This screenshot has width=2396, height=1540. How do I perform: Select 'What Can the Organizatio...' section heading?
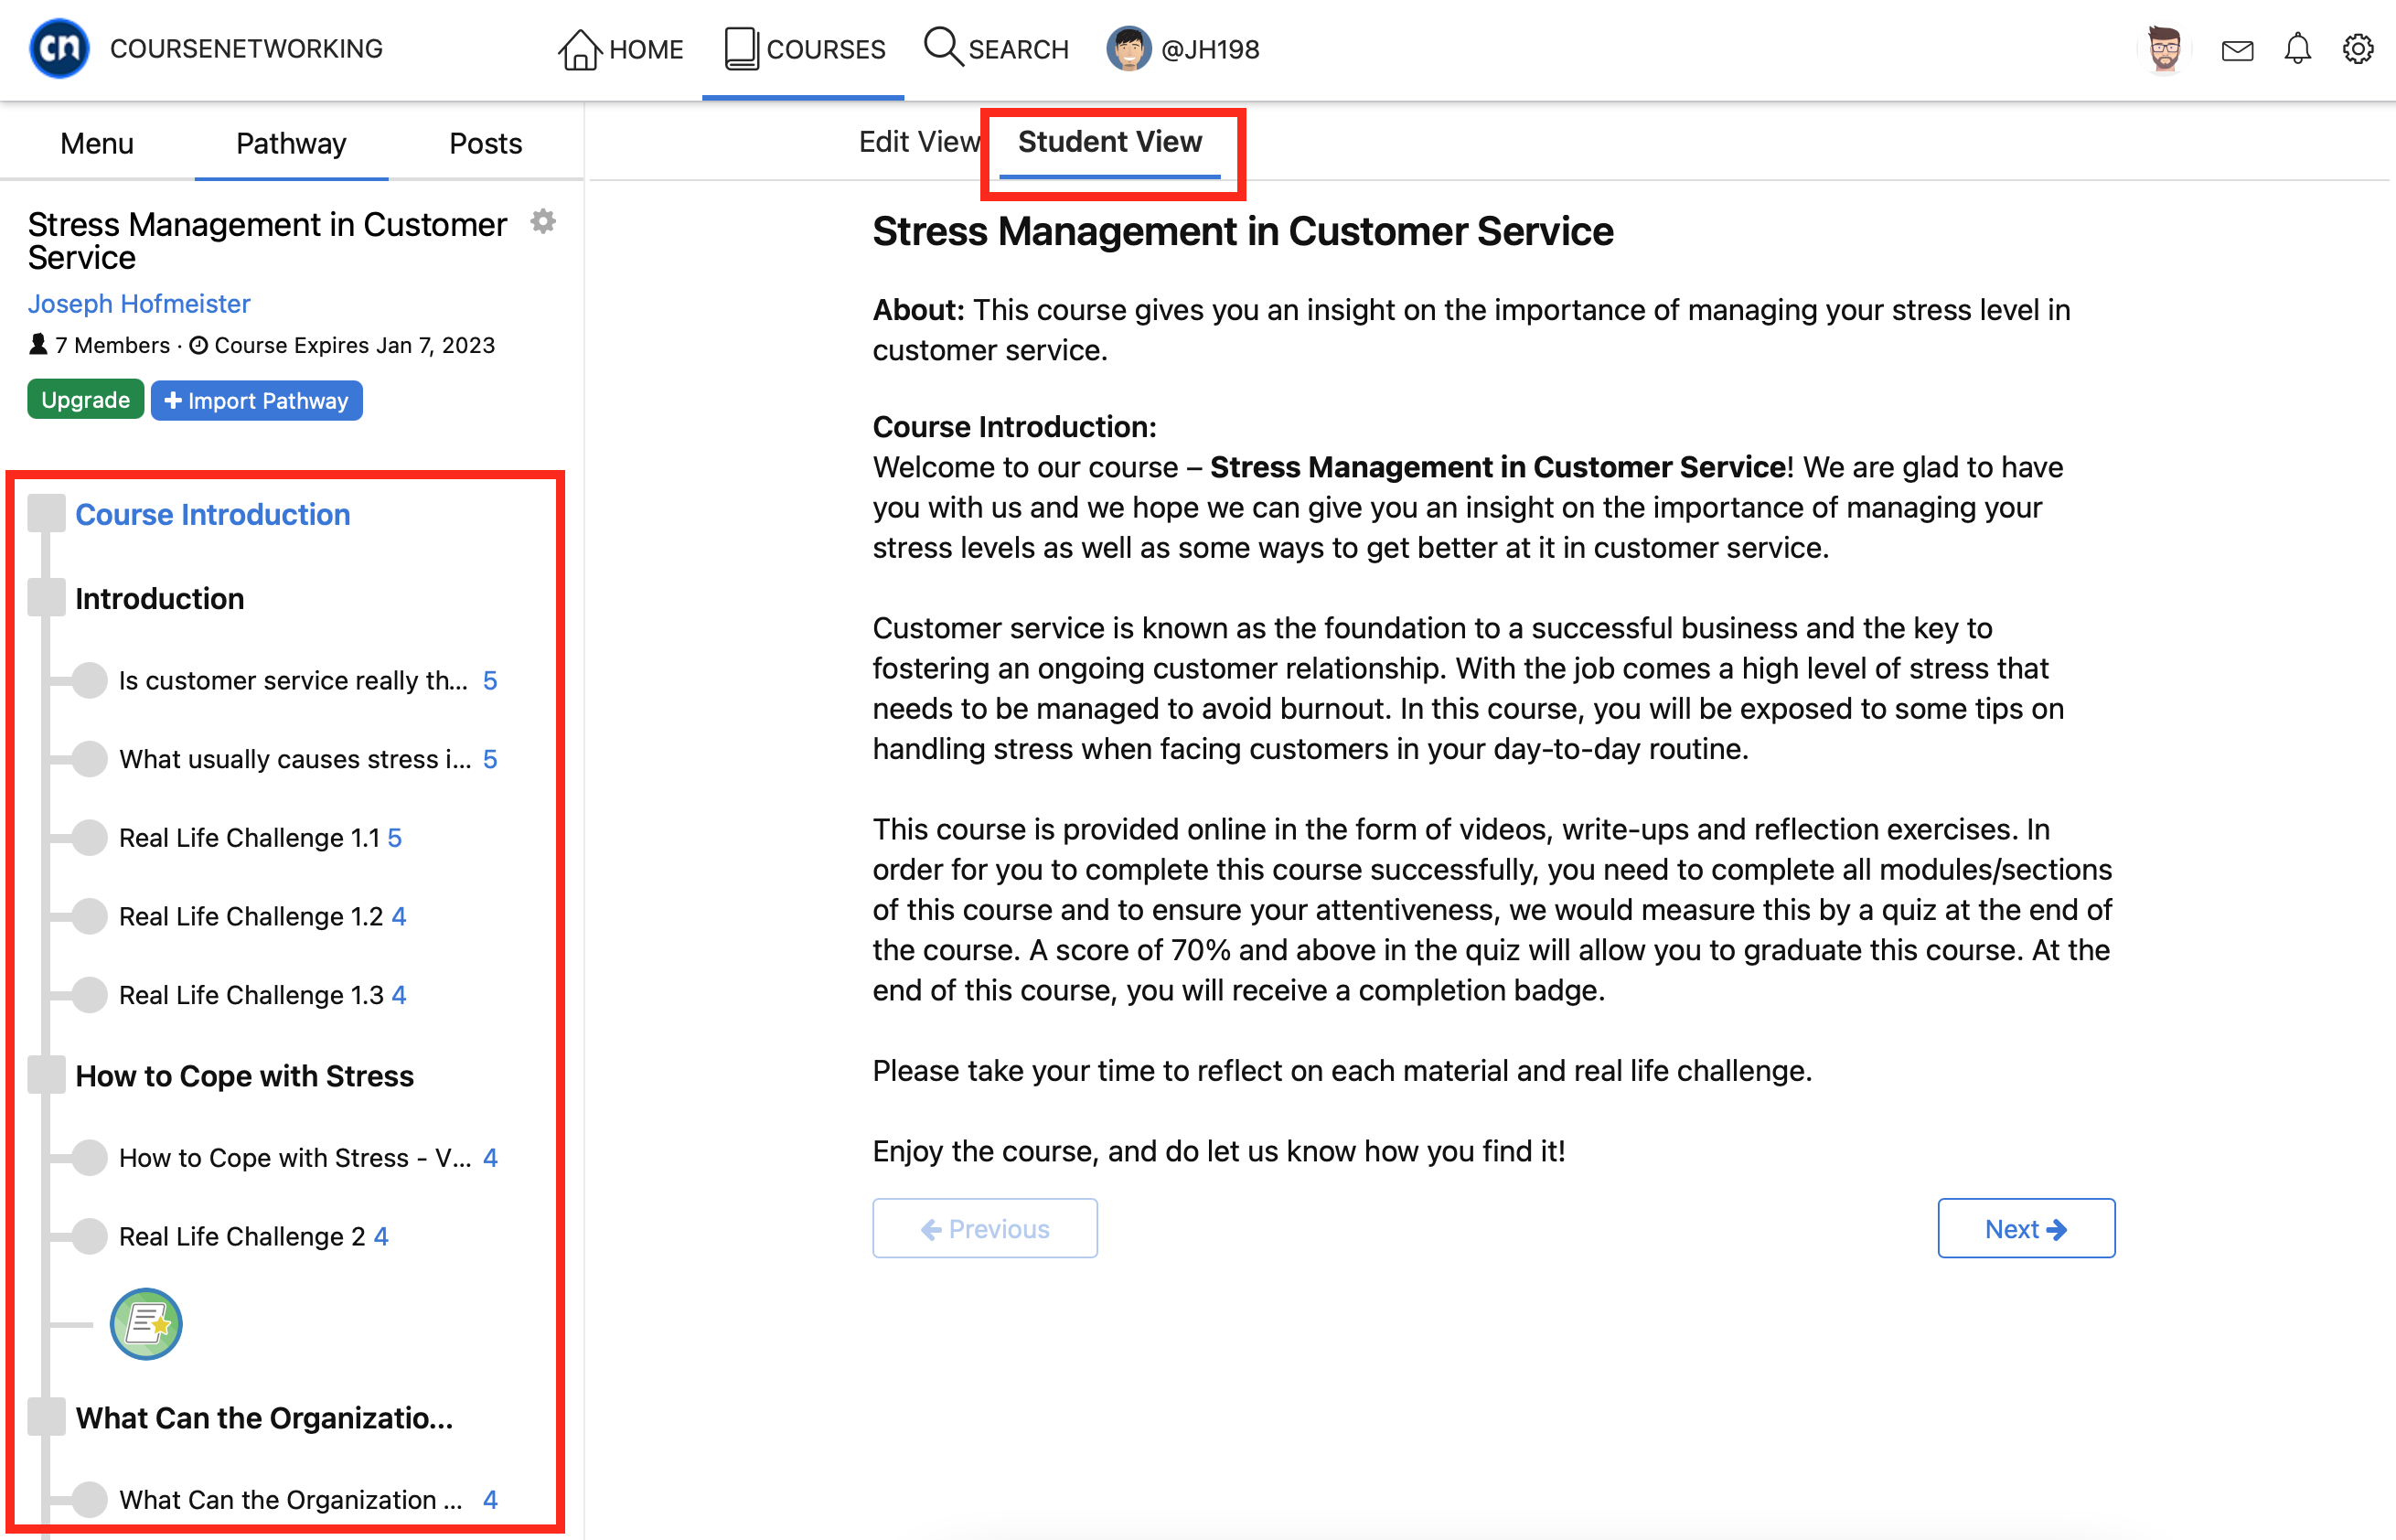tap(264, 1418)
